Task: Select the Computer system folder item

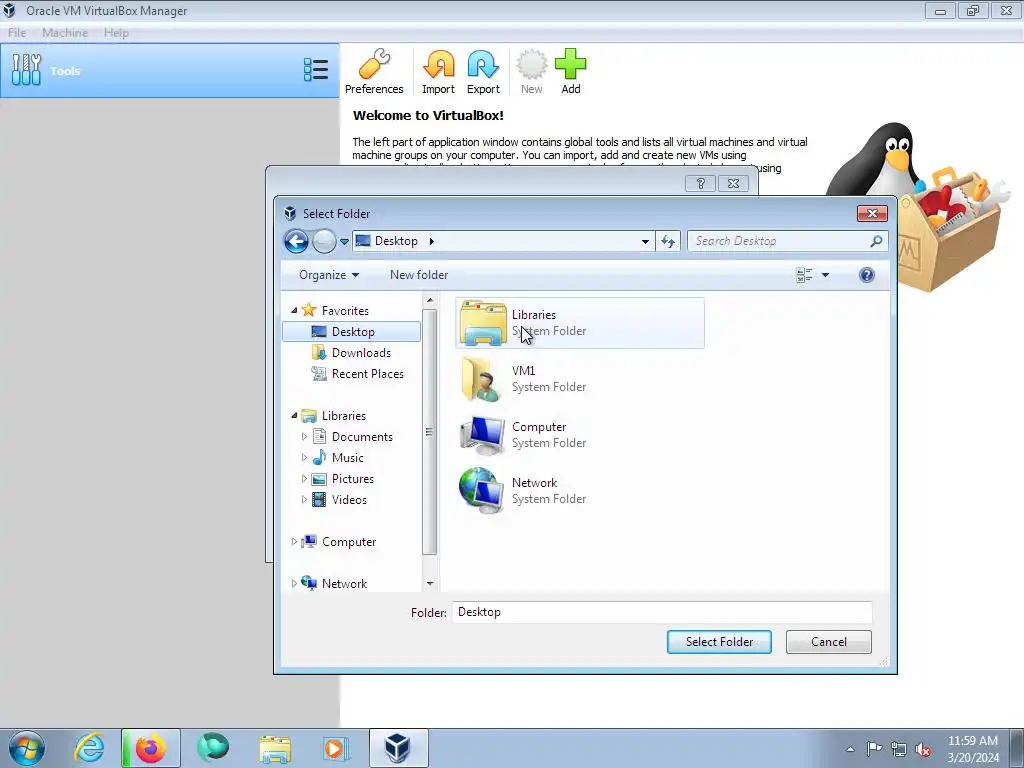Action: 580,435
